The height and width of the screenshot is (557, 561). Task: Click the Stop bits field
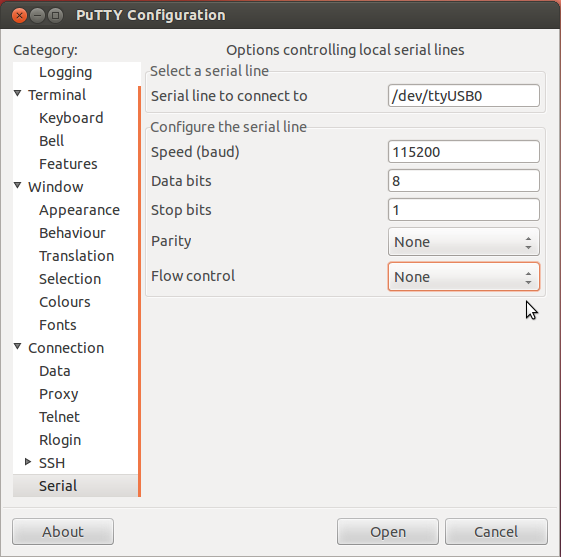(x=464, y=210)
